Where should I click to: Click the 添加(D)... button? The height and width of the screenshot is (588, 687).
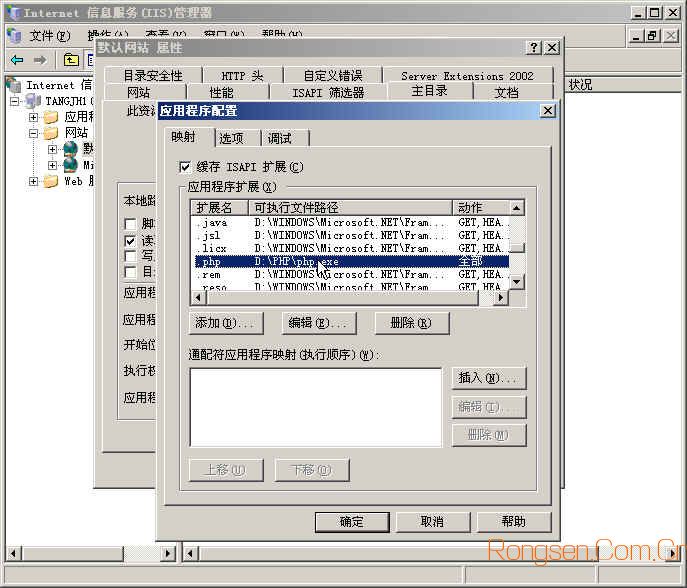(x=227, y=323)
